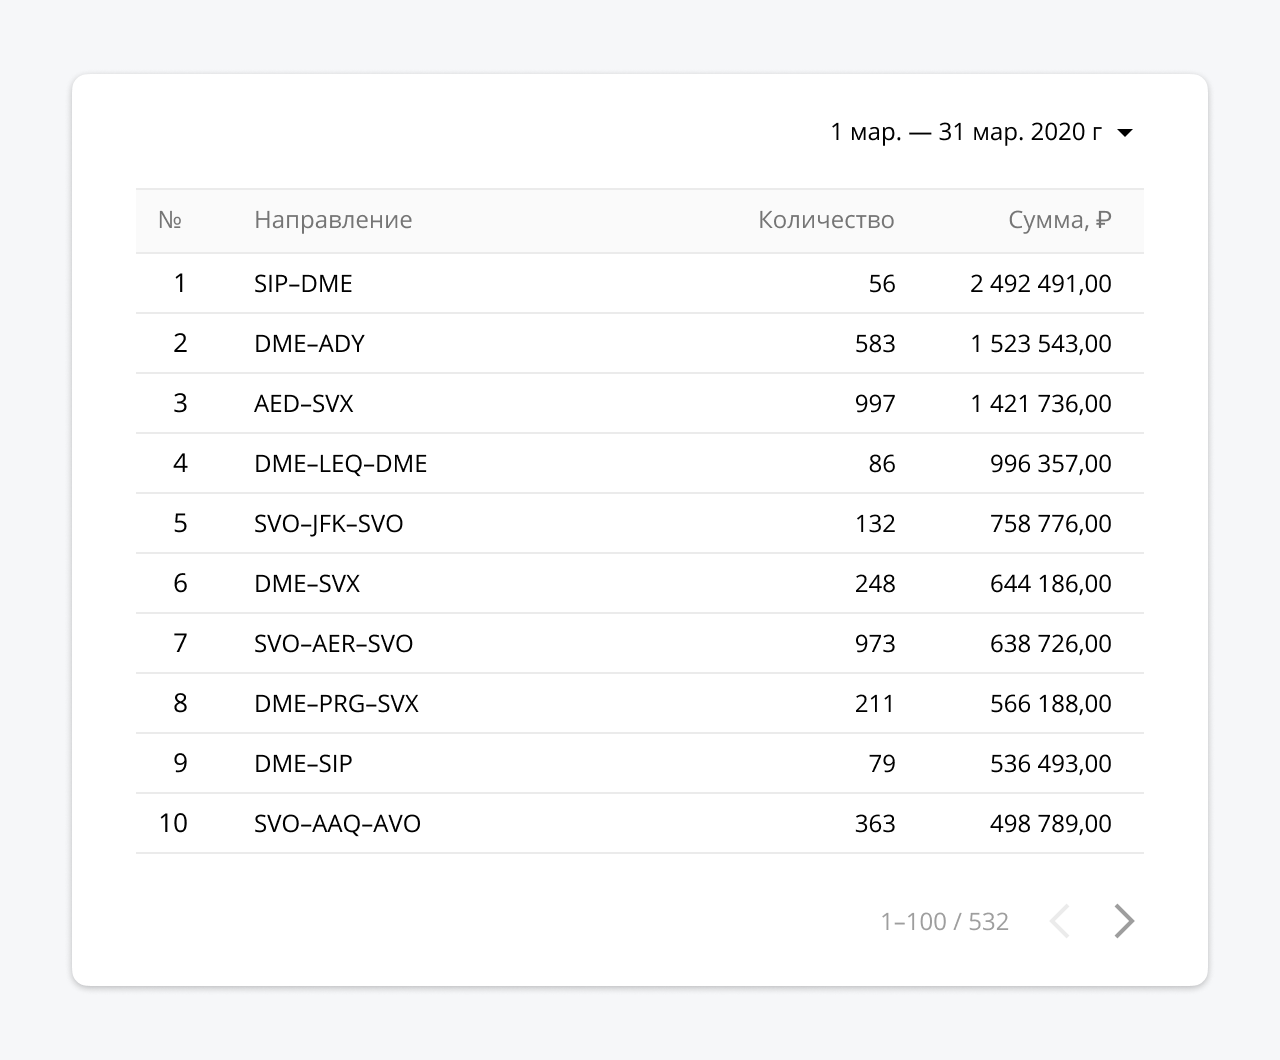Screen dimensions: 1280x1060
Task: Click the dropdown caret beside 2020 г
Action: [x=1125, y=132]
